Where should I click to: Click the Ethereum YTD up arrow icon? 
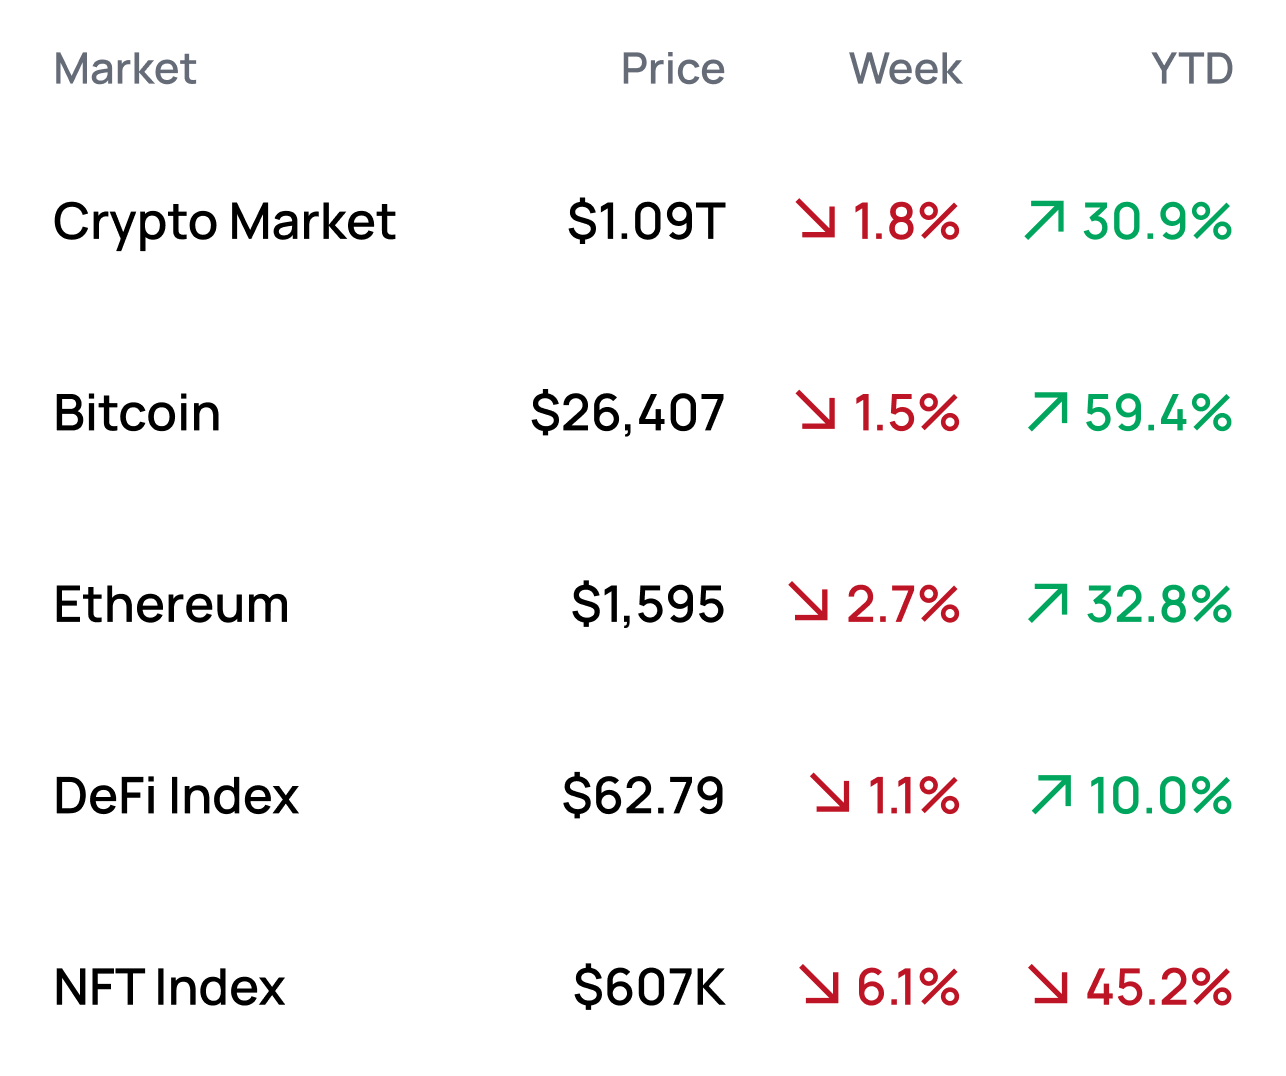pyautogui.click(x=1048, y=602)
